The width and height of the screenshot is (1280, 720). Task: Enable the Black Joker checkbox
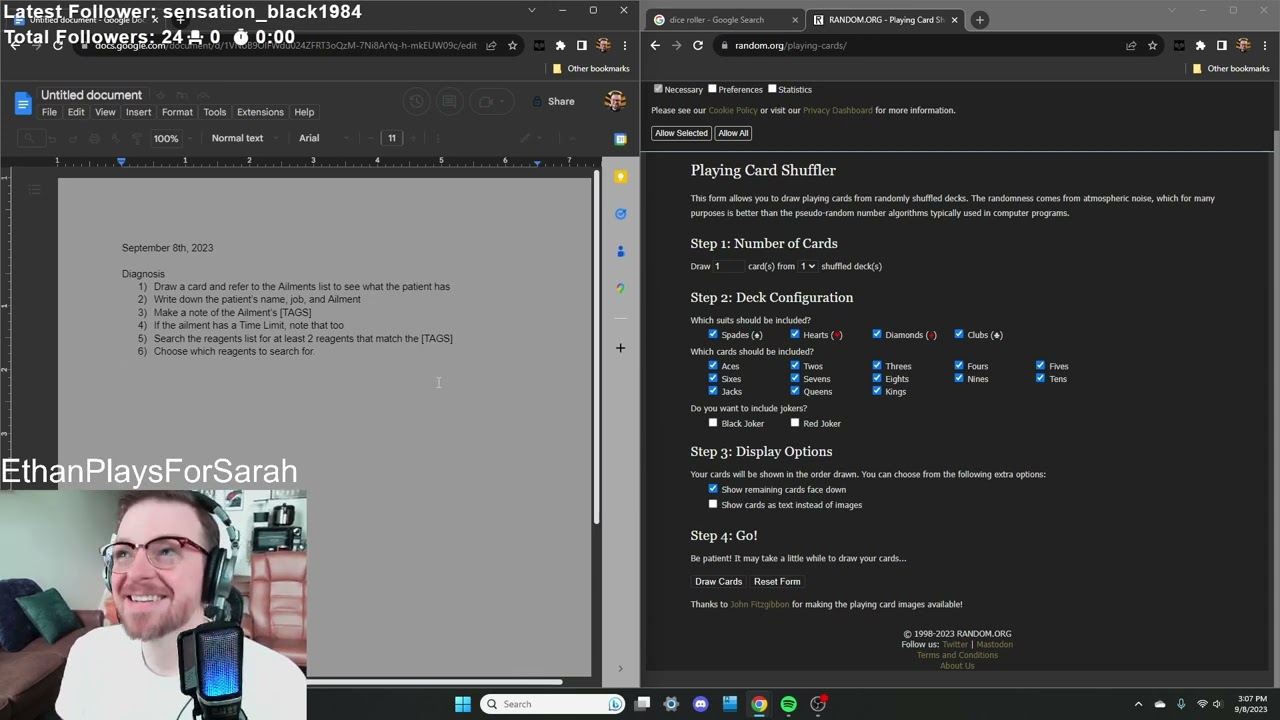[713, 423]
